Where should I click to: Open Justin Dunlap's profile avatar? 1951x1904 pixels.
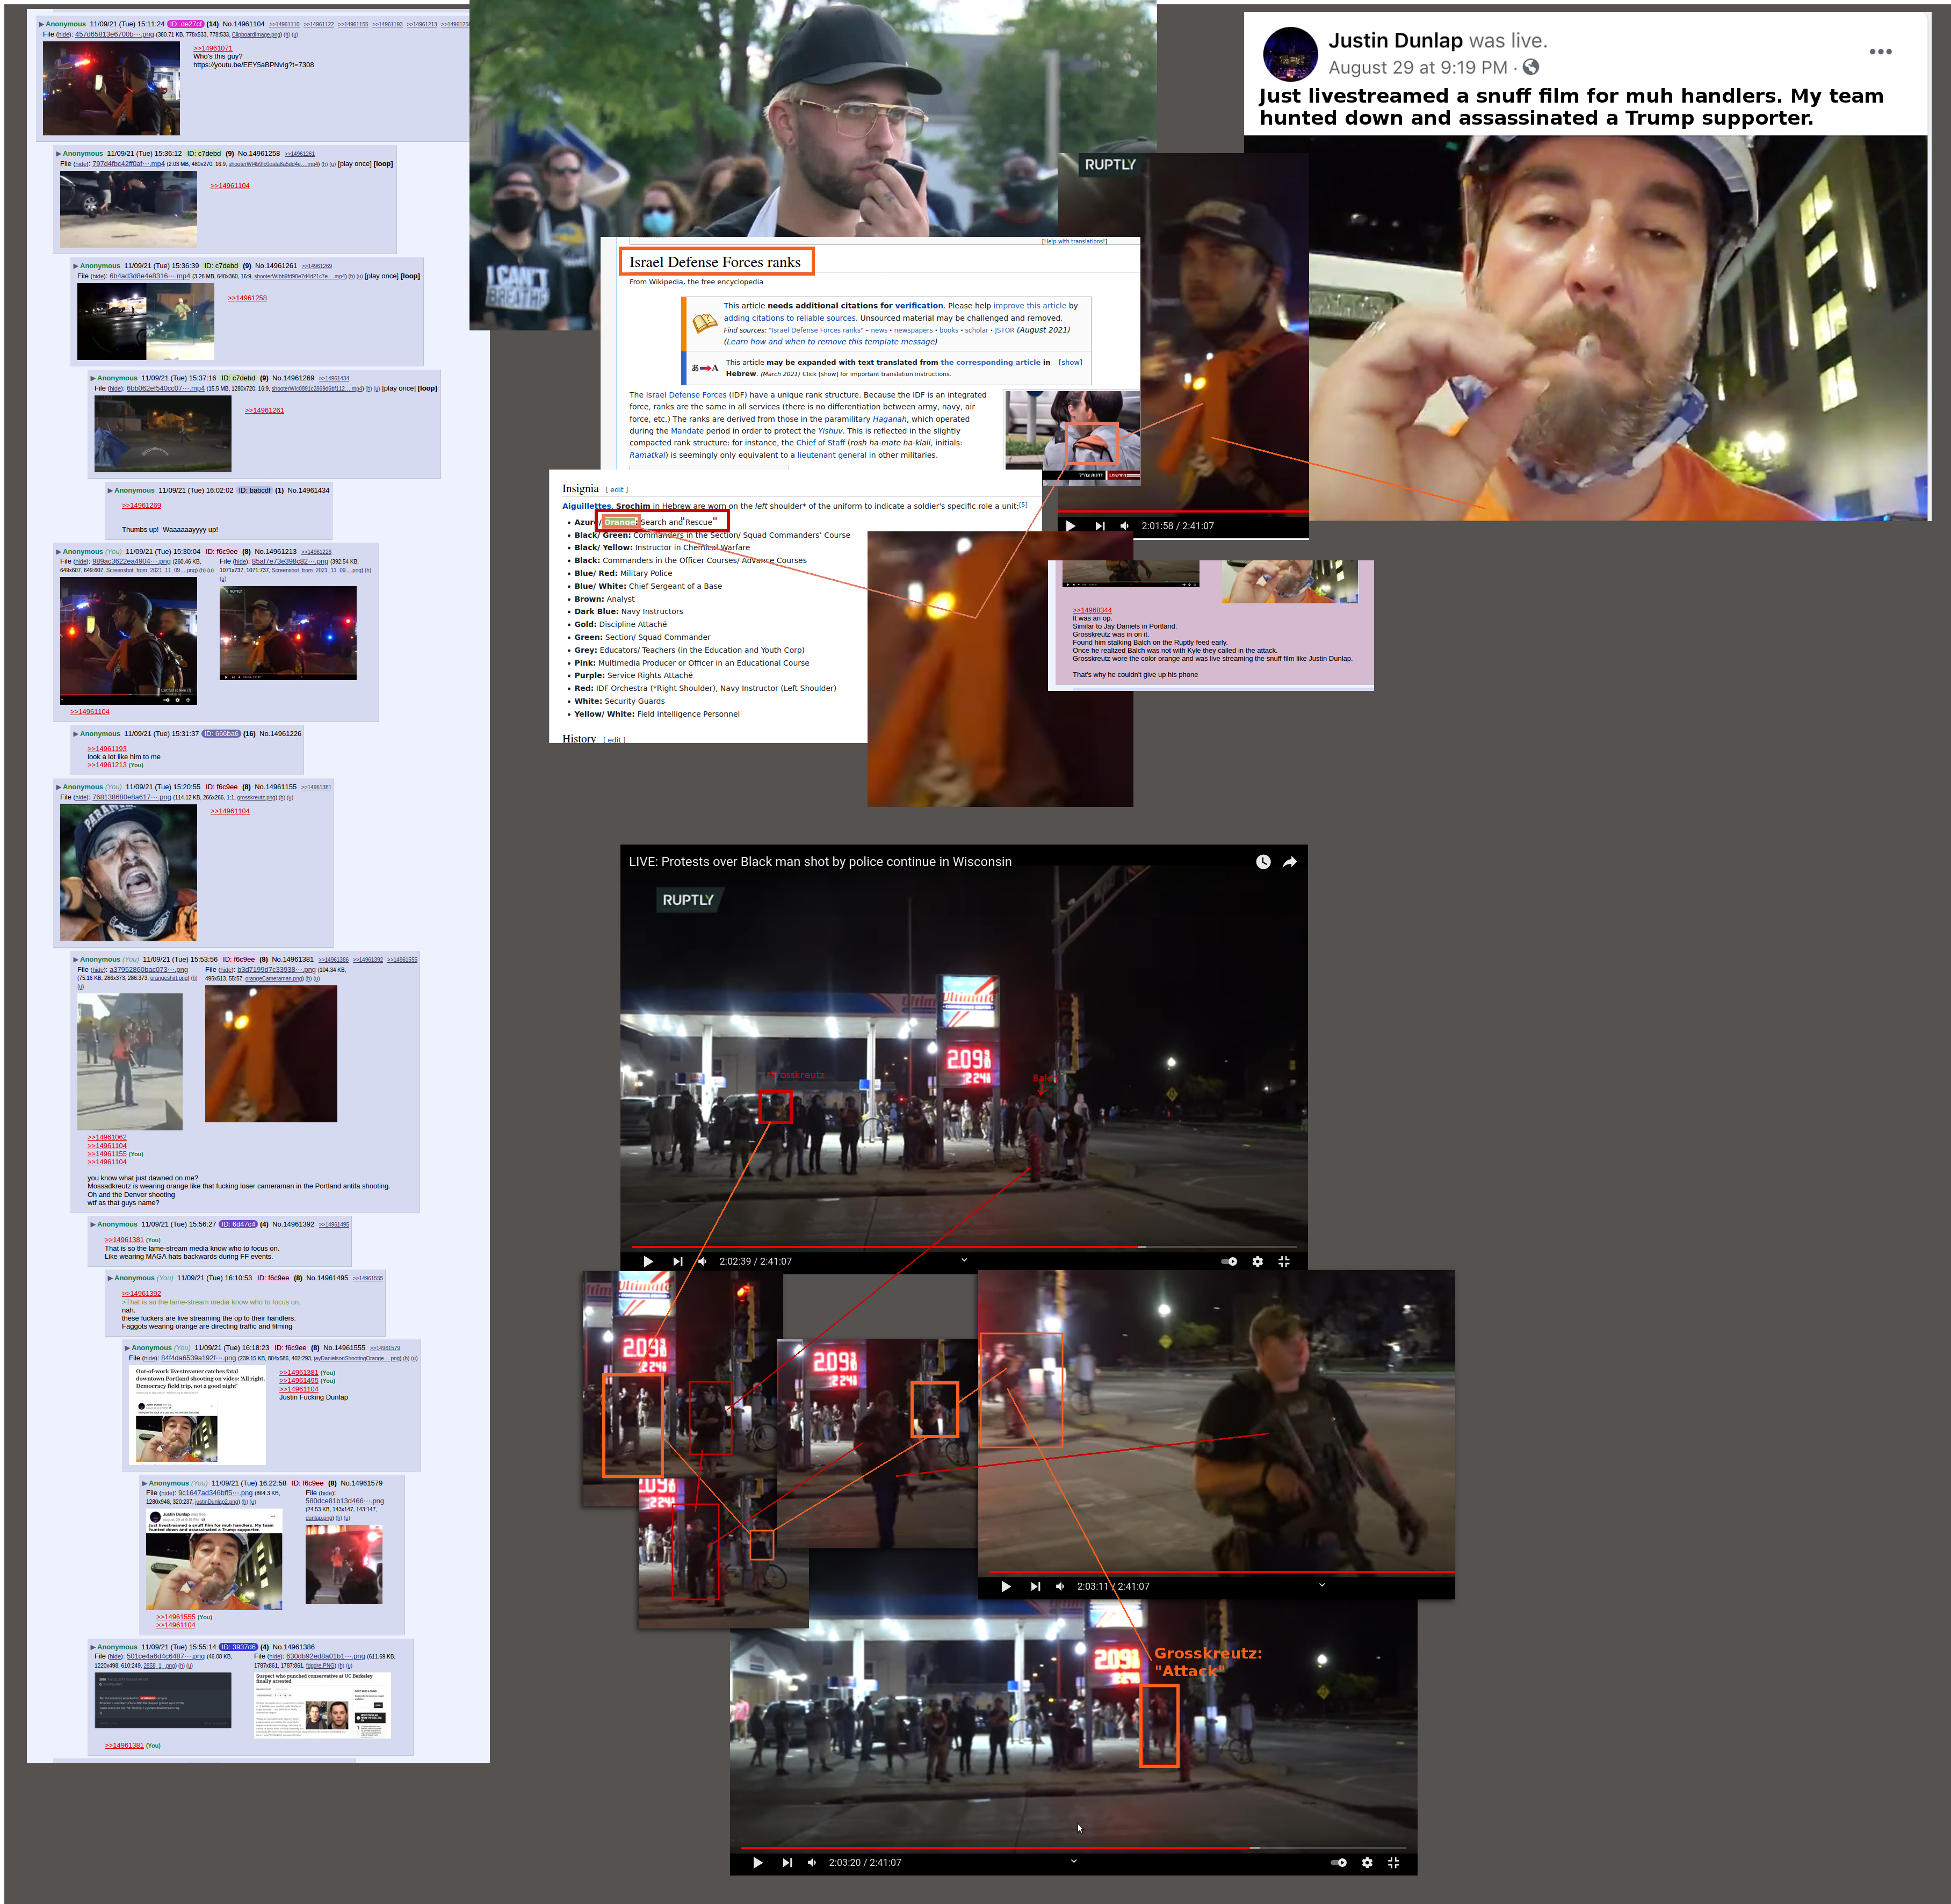tap(1290, 54)
